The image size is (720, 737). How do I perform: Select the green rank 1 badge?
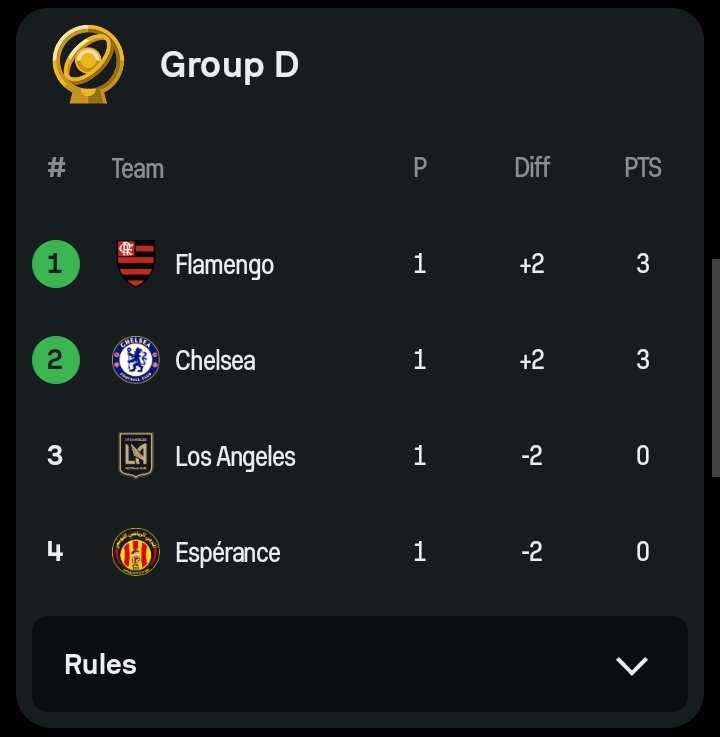pos(56,264)
